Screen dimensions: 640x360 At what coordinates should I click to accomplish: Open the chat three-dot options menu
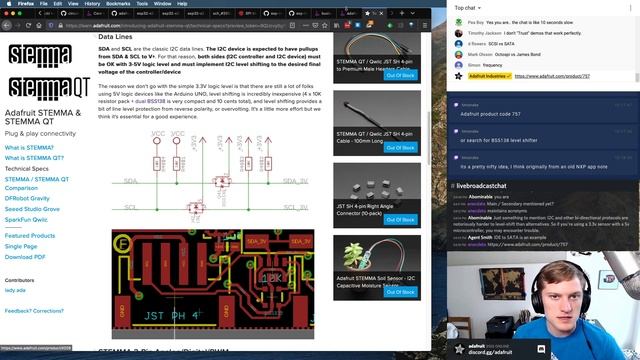tap(631, 8)
